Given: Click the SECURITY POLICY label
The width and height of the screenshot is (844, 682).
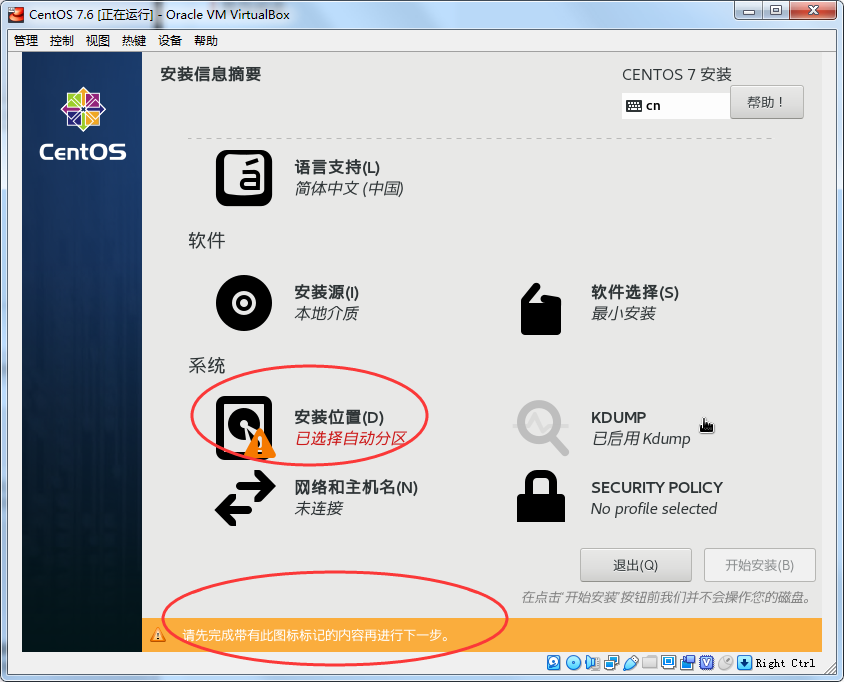Looking at the screenshot, I should (657, 487).
